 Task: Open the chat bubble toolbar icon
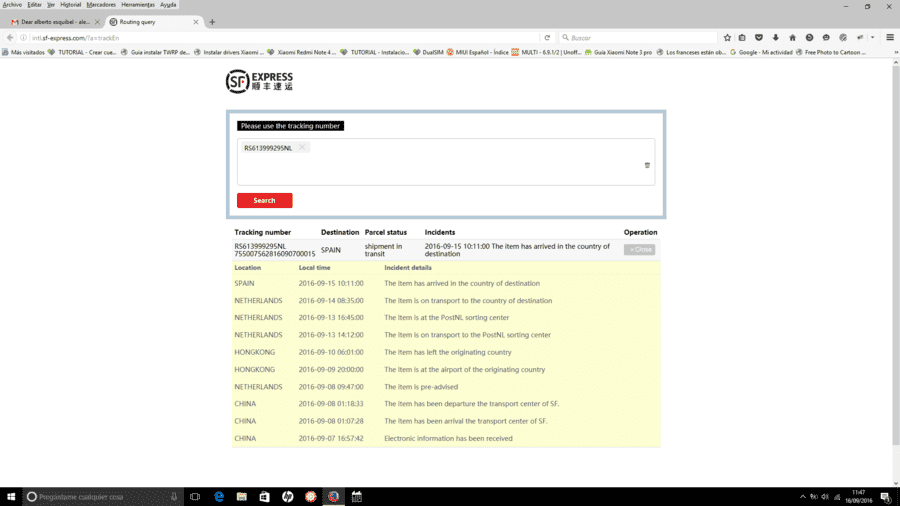[x=826, y=37]
